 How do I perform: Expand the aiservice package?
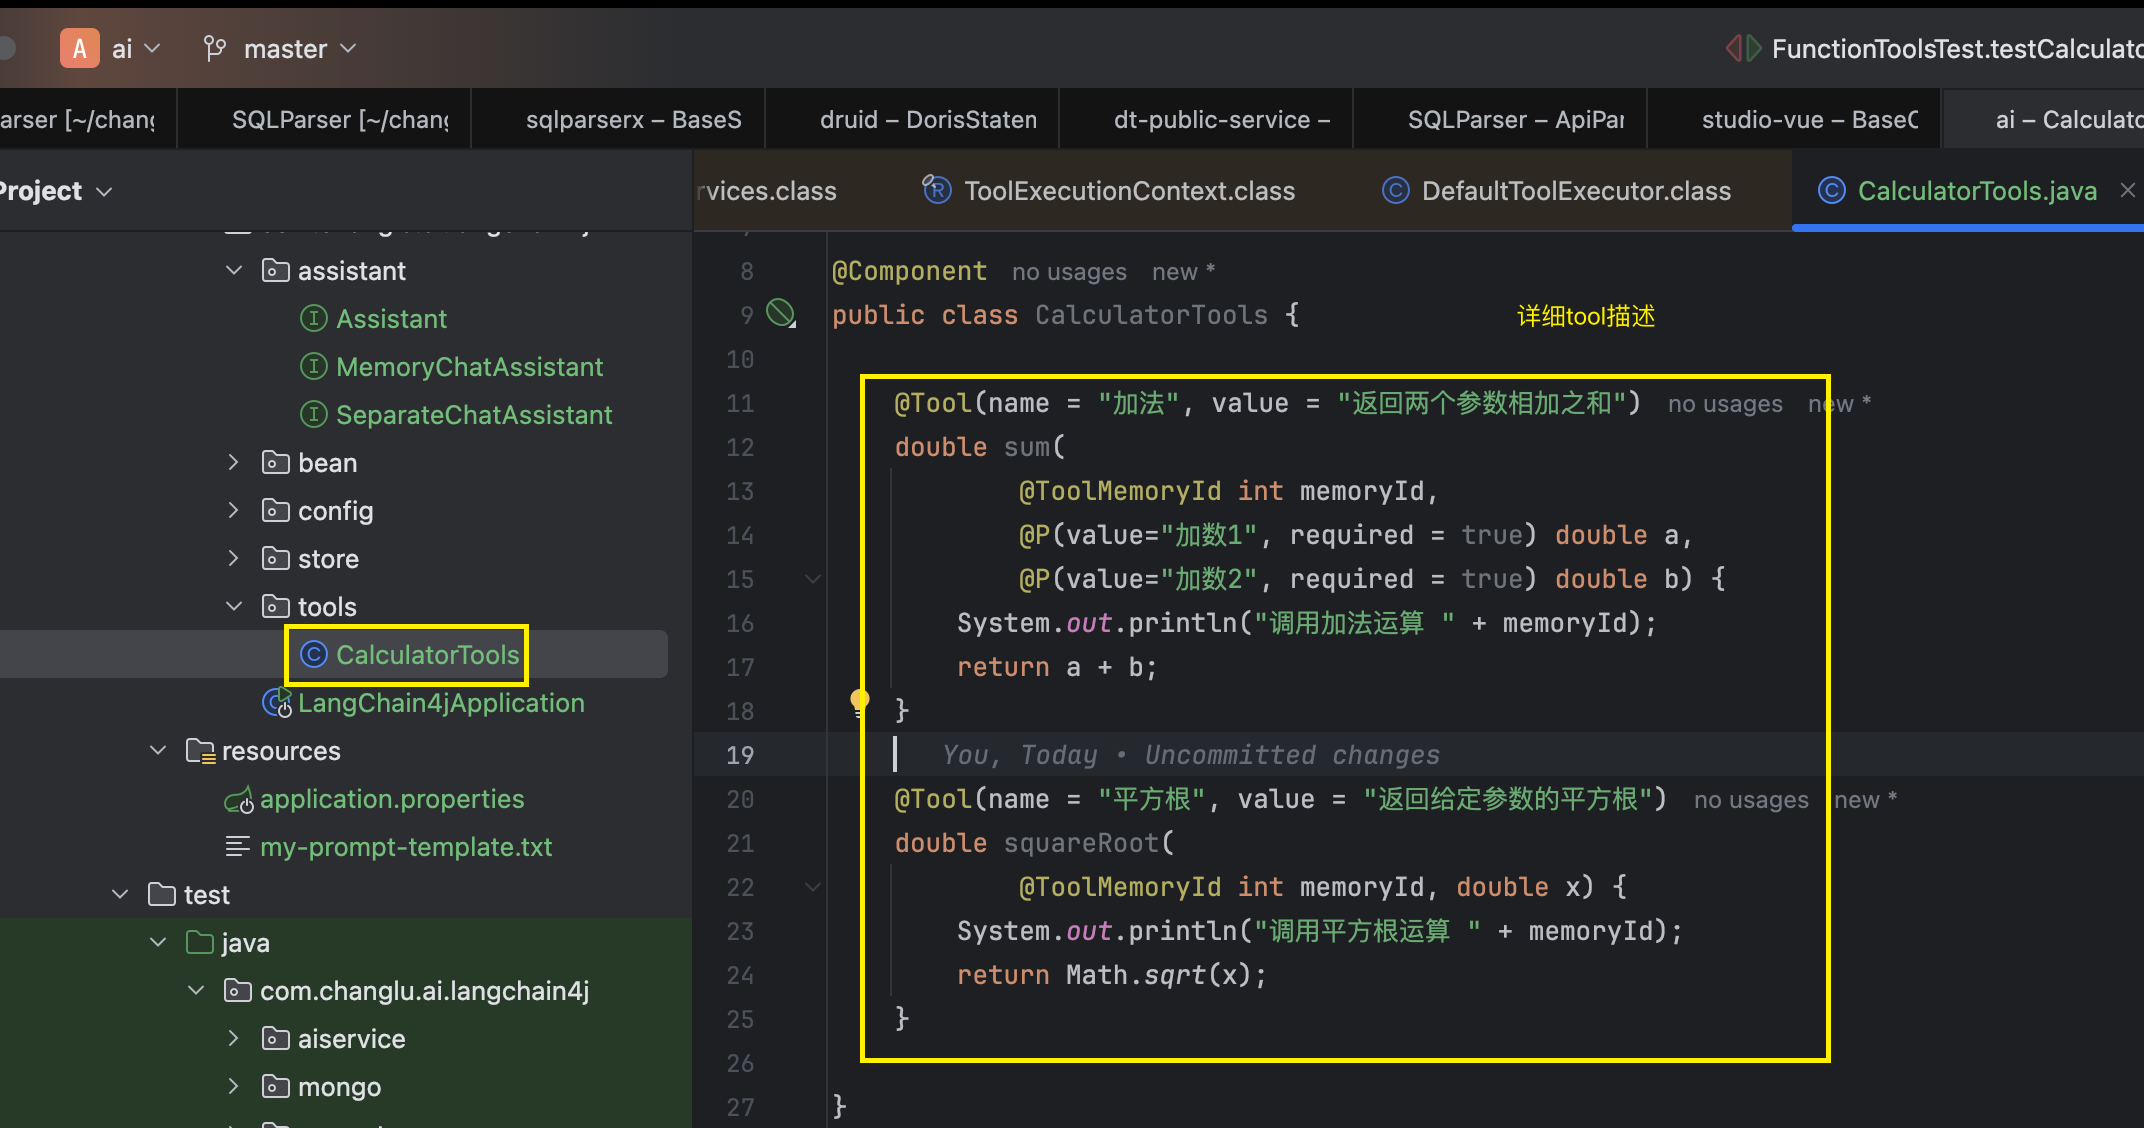tap(234, 1039)
